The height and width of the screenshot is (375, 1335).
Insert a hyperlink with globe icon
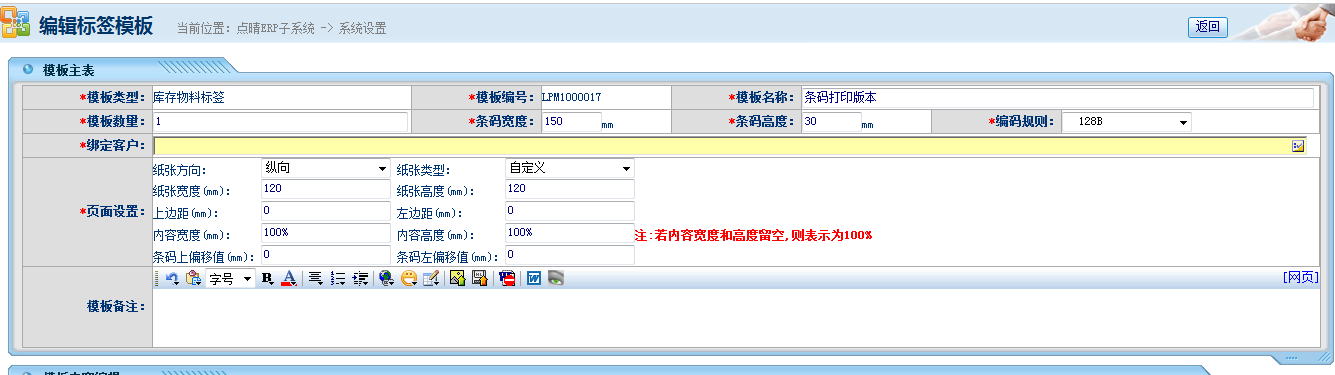(x=387, y=278)
